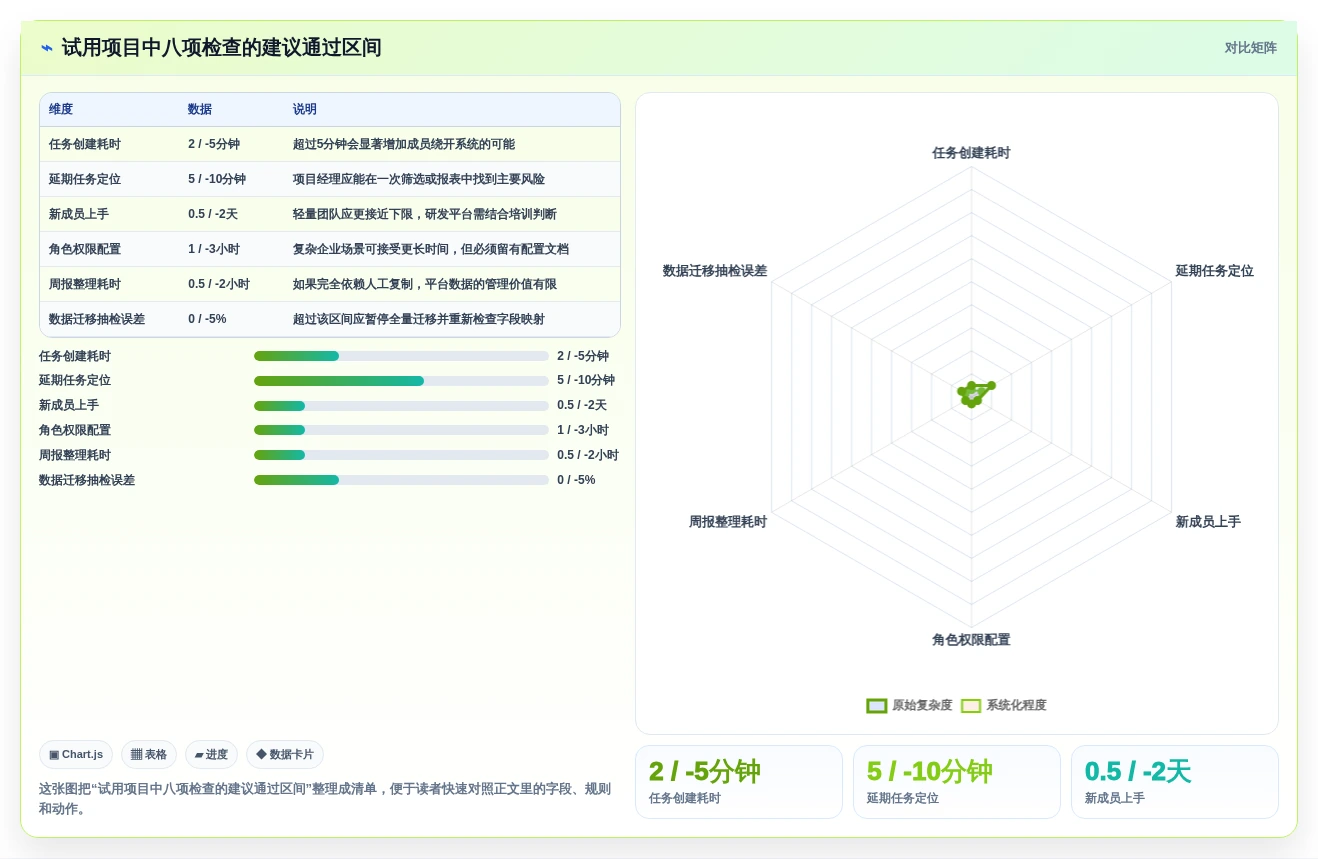Viewport: 1318px width, 859px height.
Task: Click the 角色权限配置 progress bar
Action: pyautogui.click(x=401, y=430)
